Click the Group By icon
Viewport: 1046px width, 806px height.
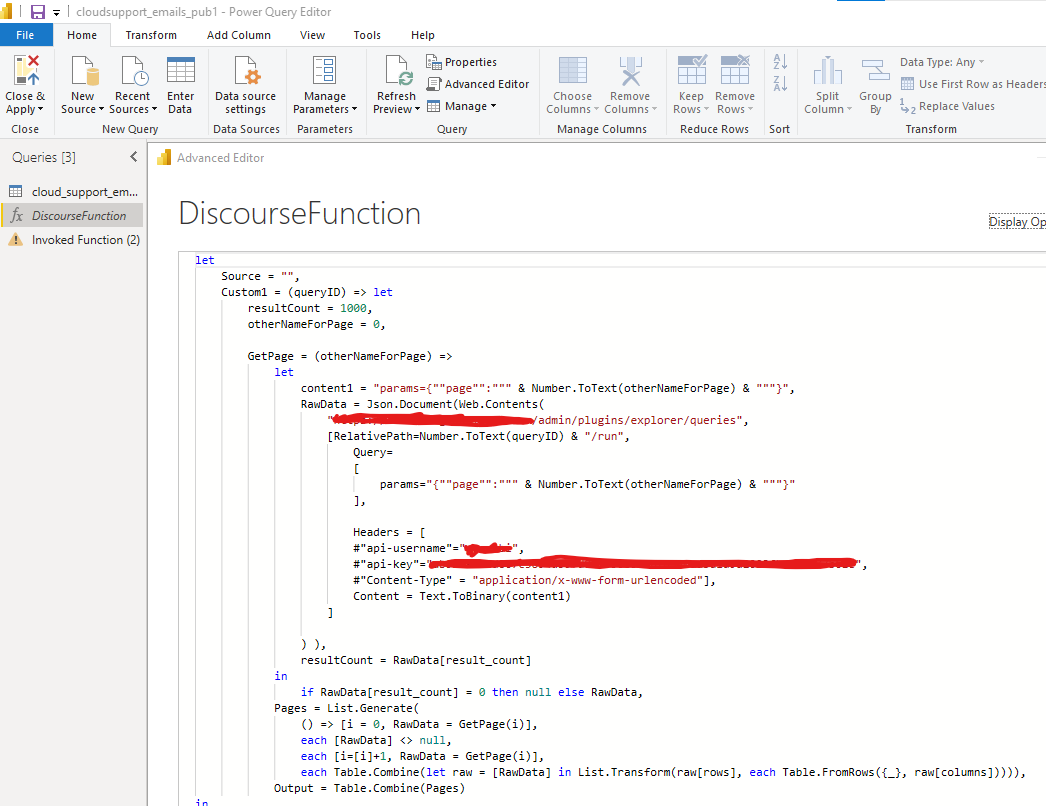click(x=875, y=71)
